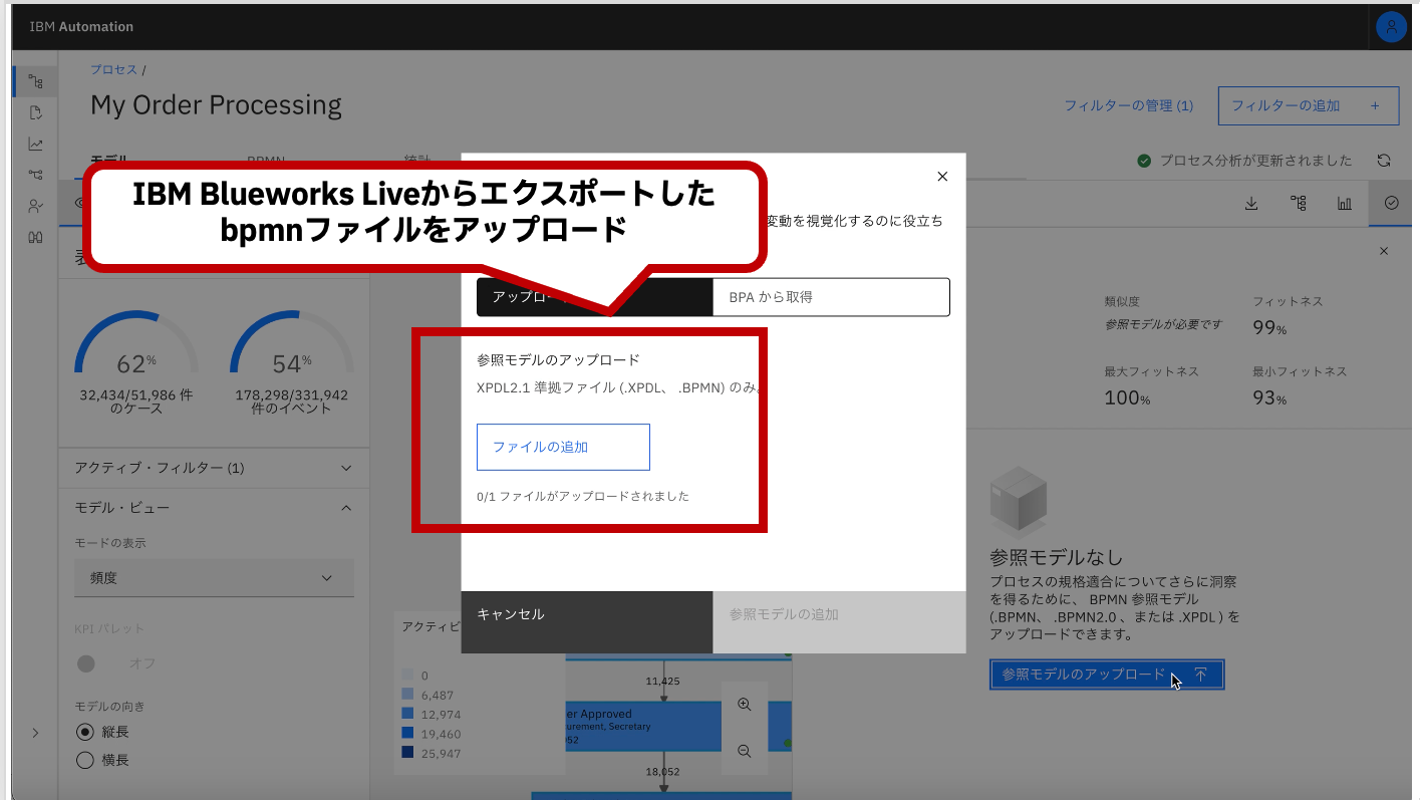Viewport: 1420px width, 800px height.
Task: Select the document validation icon in the sidebar
Action: point(35,113)
